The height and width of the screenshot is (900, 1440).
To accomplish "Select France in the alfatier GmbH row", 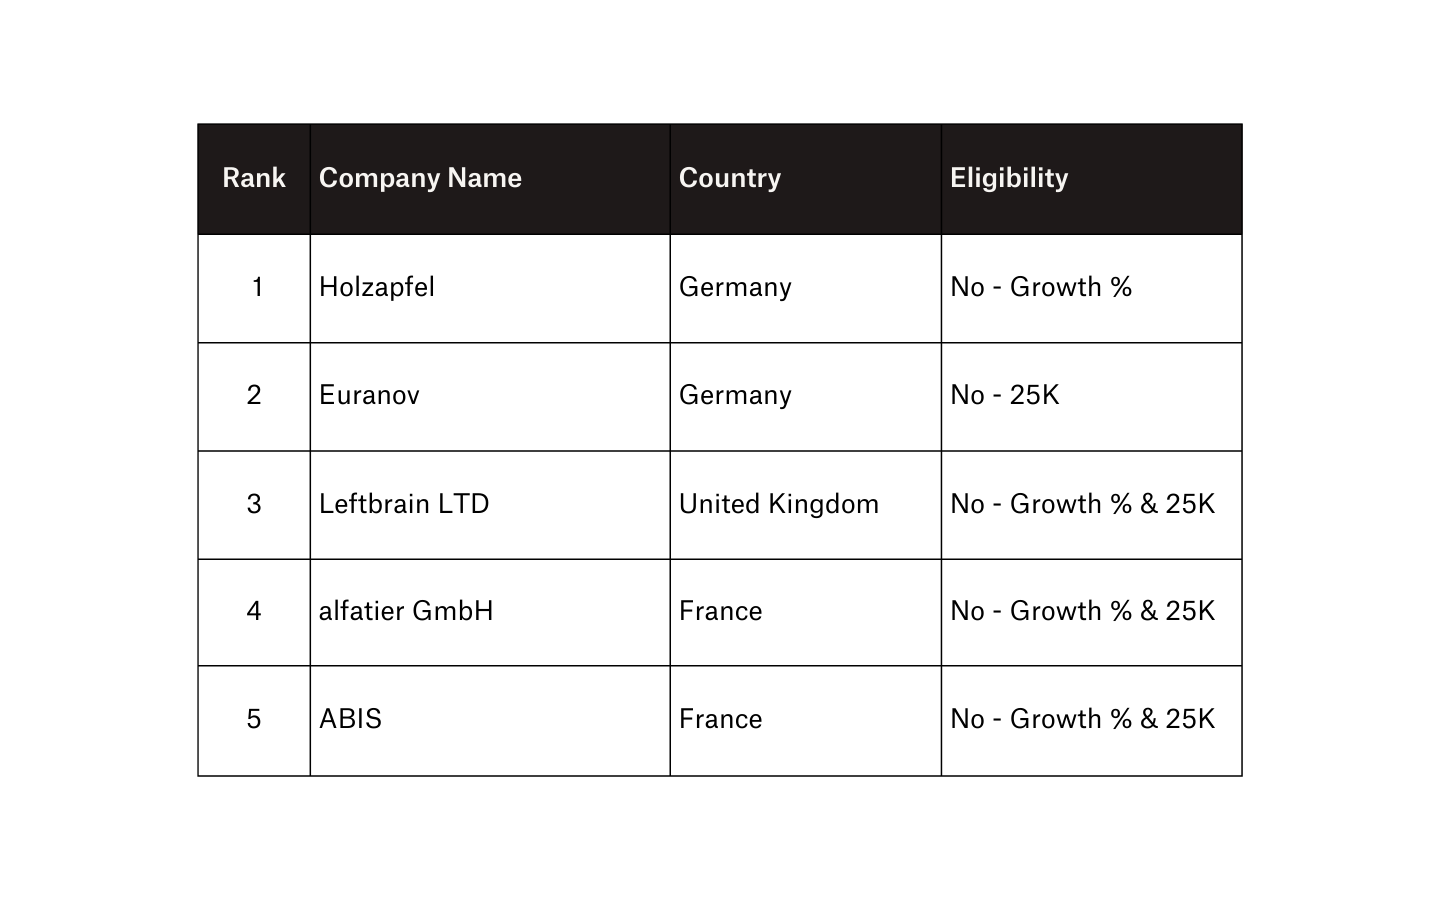I will point(720,611).
